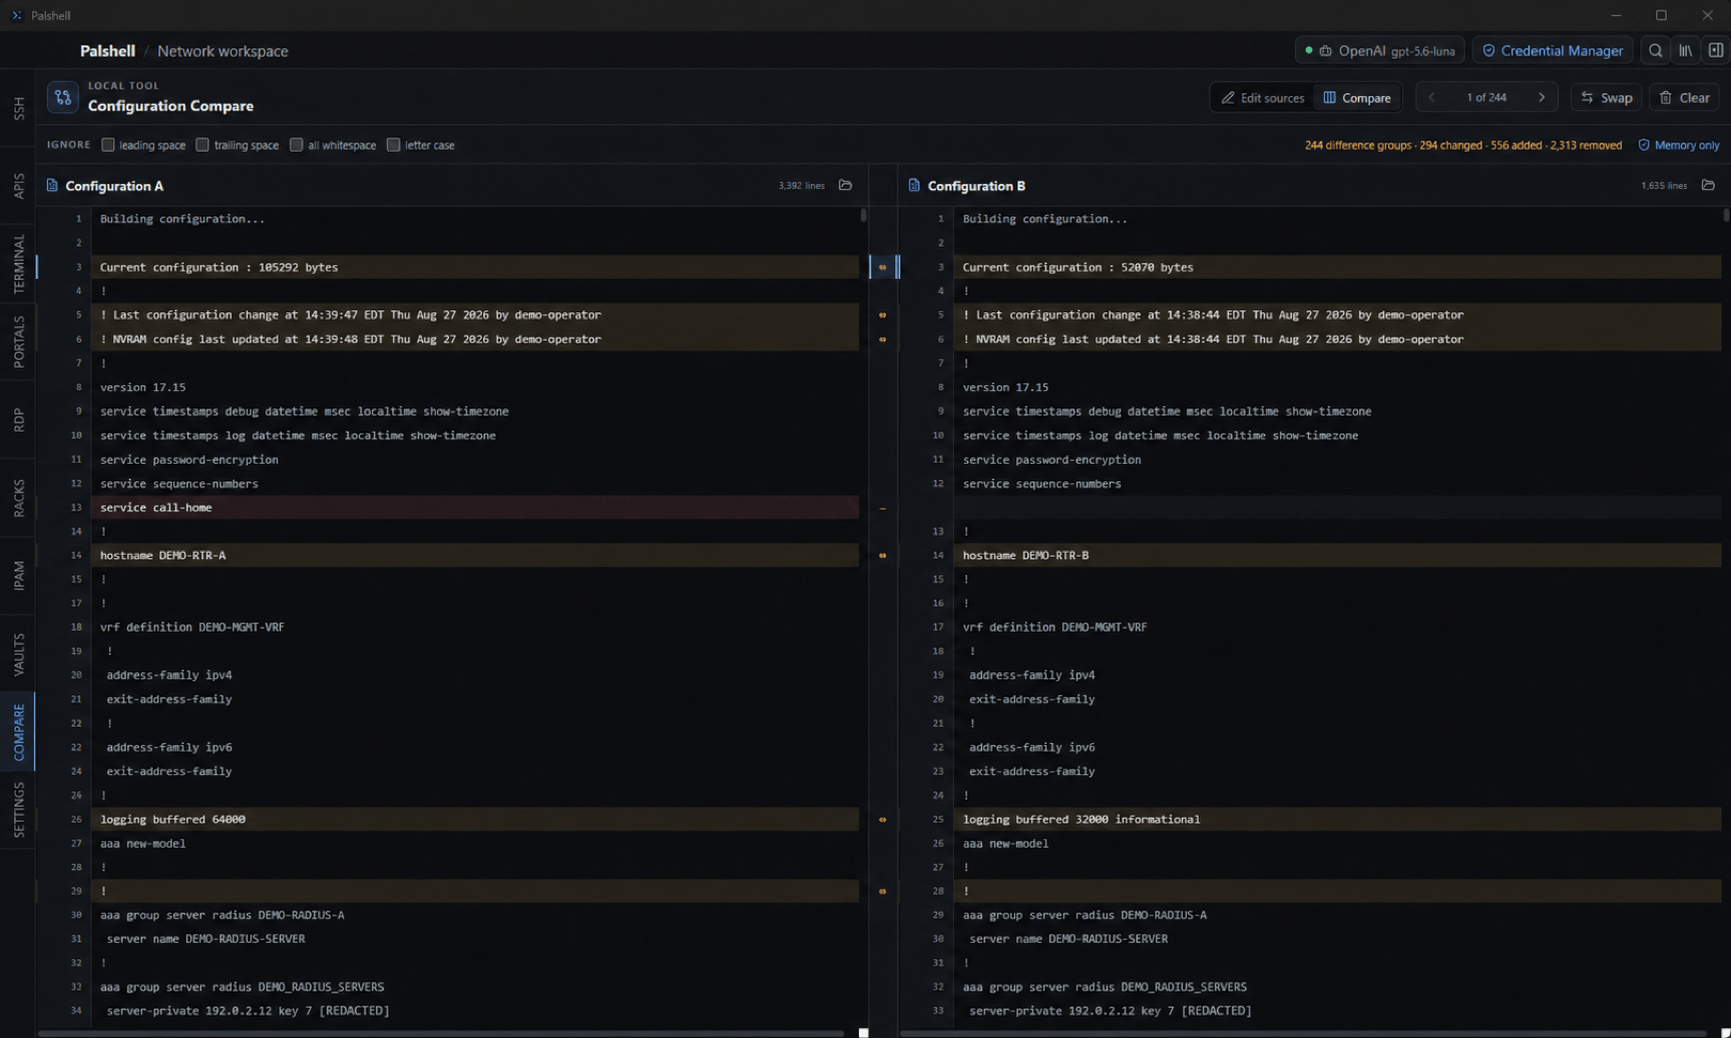The image size is (1731, 1038).
Task: Select 'hostname DEMO-RTR-B' line in Configuration B
Action: [x=1337, y=555]
